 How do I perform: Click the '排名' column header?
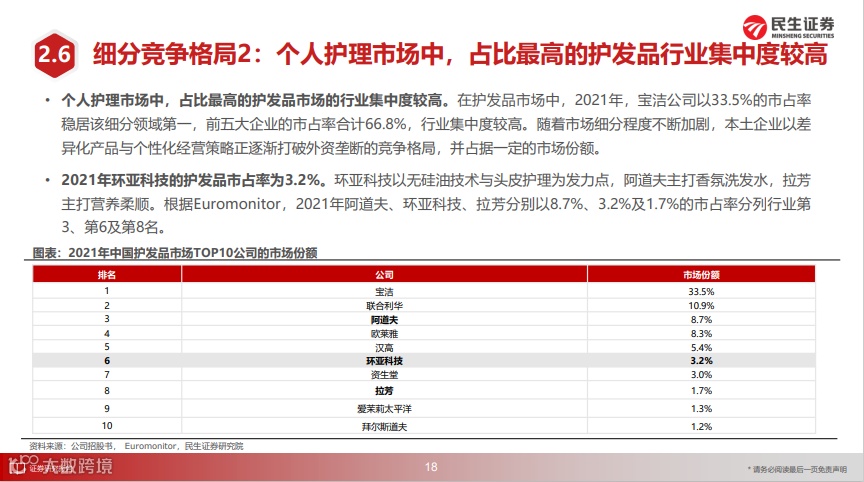(x=107, y=274)
